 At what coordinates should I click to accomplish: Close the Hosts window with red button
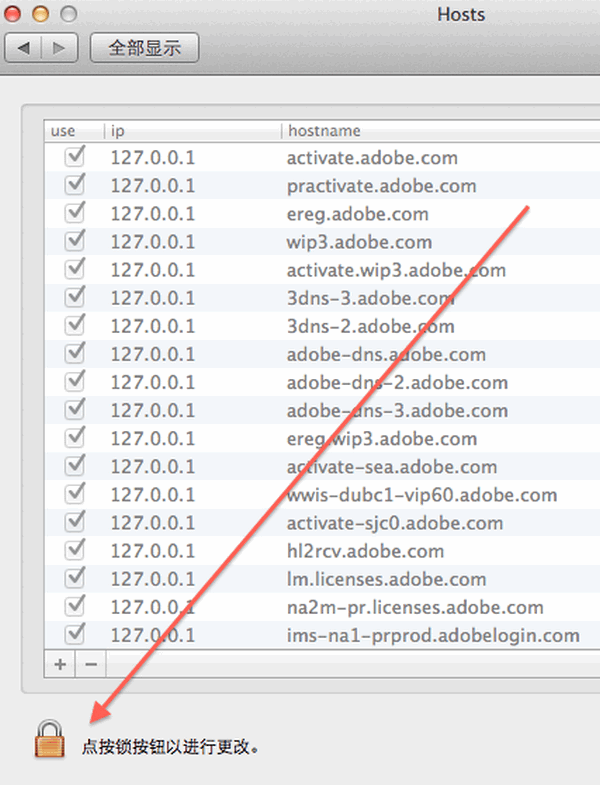(x=12, y=14)
